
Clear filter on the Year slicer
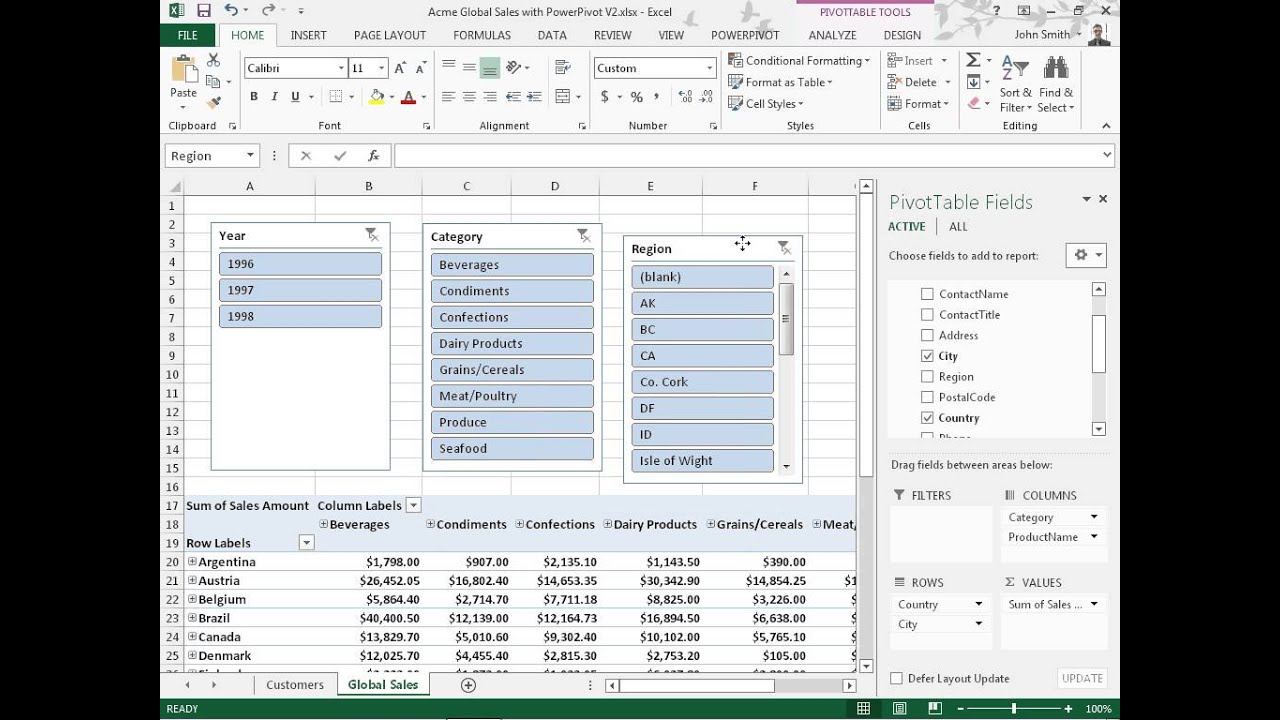[x=372, y=235]
